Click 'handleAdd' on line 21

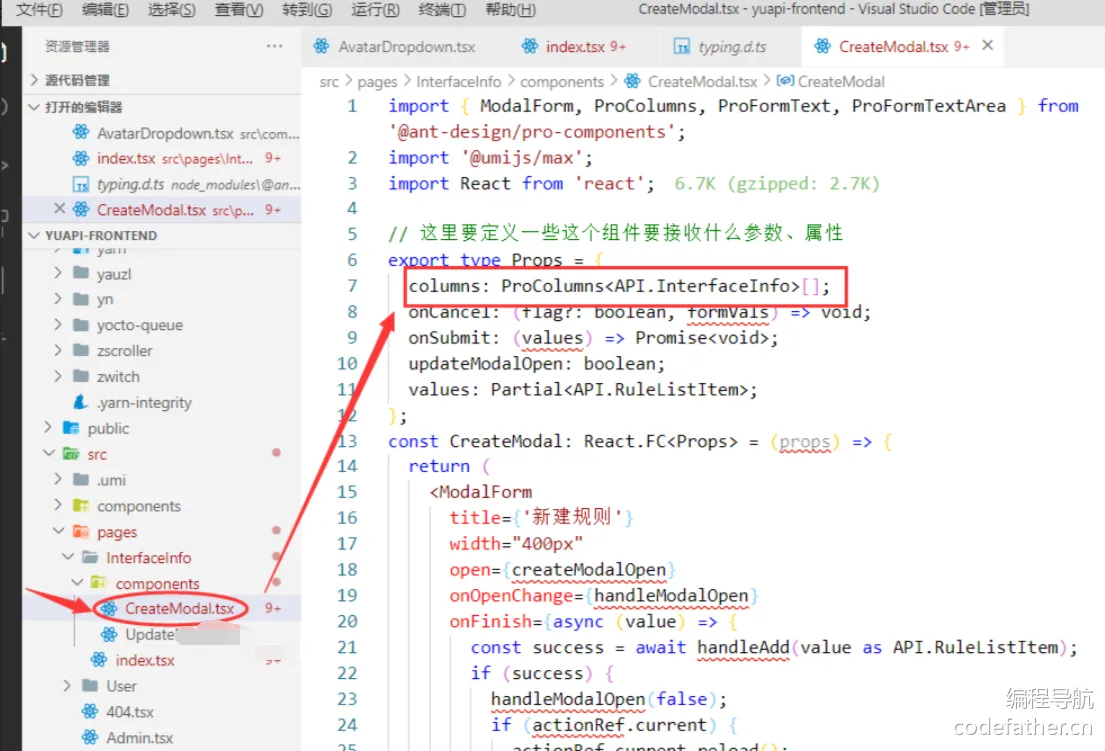tap(743, 647)
